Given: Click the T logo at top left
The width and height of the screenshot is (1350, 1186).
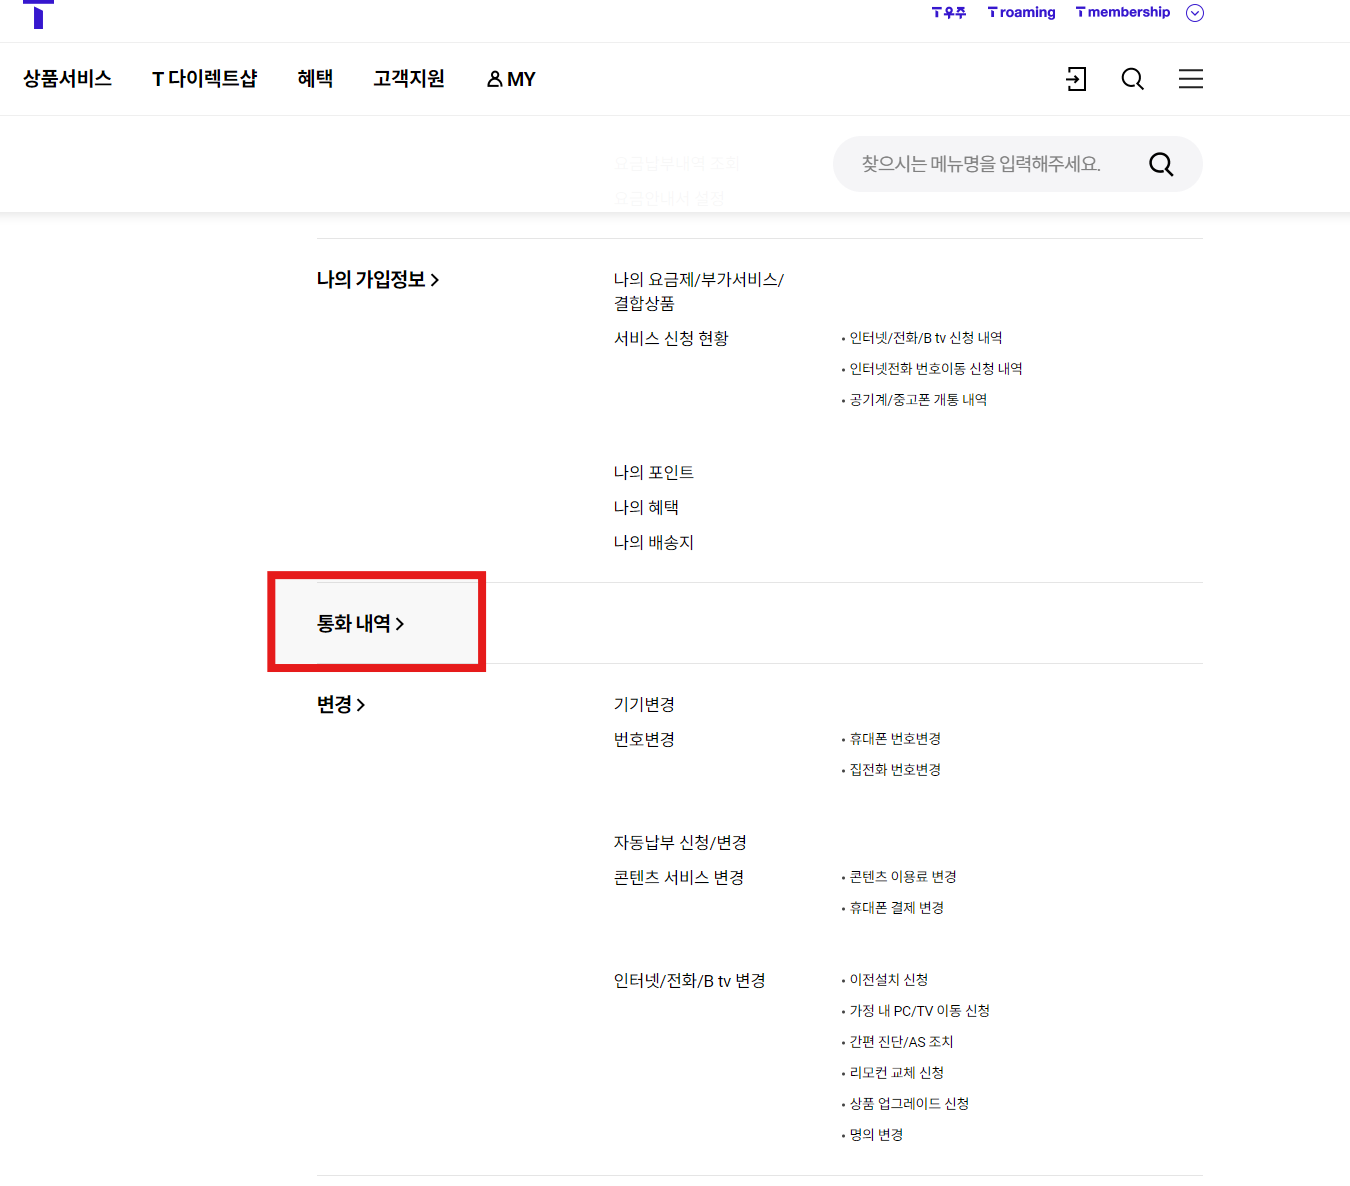Looking at the screenshot, I should (x=38, y=14).
